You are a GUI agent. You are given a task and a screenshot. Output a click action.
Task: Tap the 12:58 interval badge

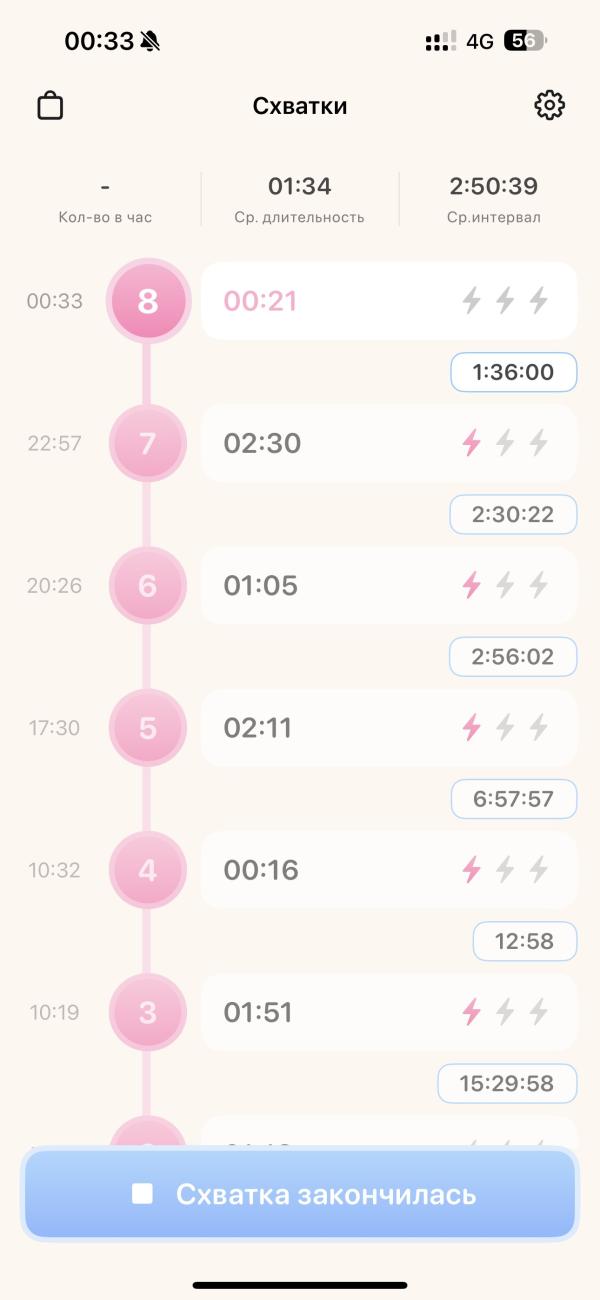coord(525,941)
